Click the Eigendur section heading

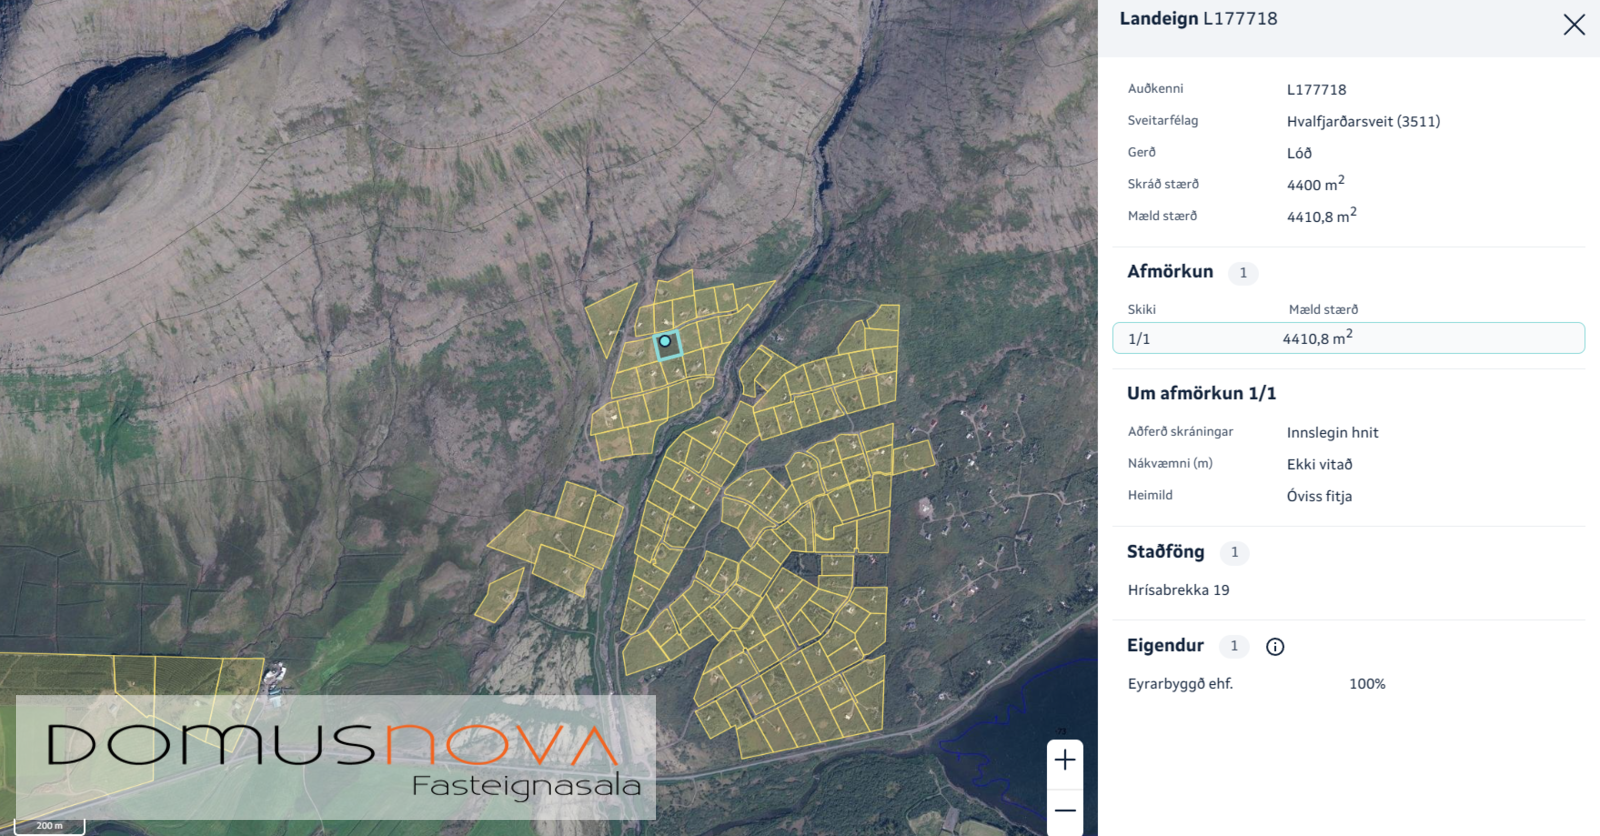pyautogui.click(x=1165, y=646)
